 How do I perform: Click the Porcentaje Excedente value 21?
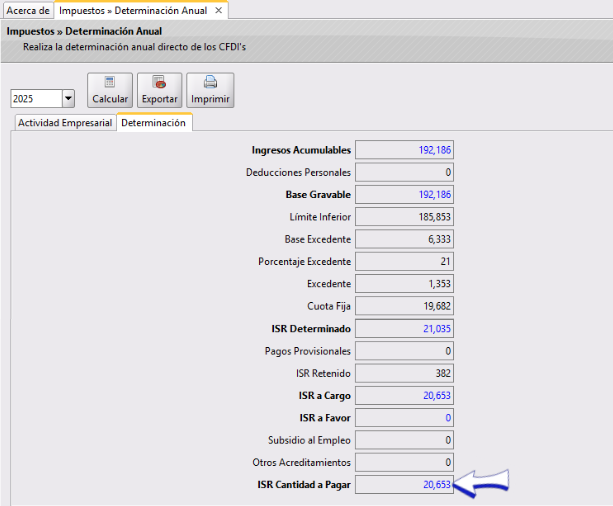[x=404, y=261]
